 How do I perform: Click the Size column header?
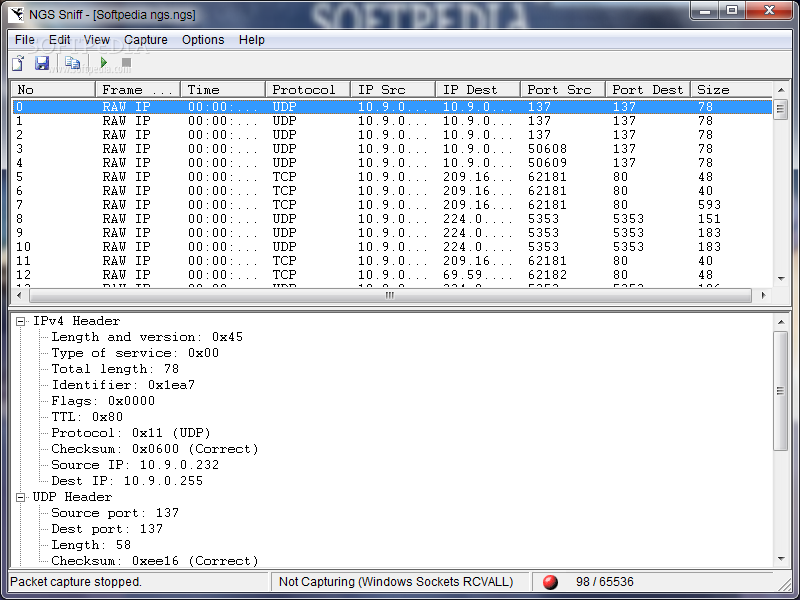(x=731, y=90)
